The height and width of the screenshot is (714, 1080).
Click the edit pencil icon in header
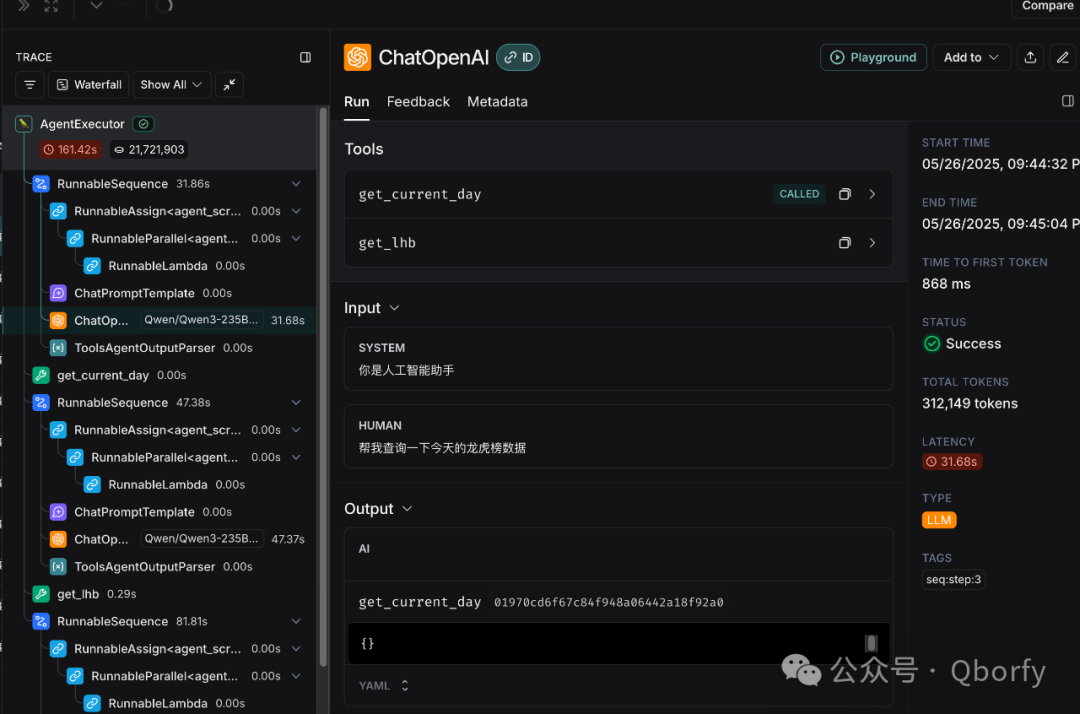(1063, 57)
